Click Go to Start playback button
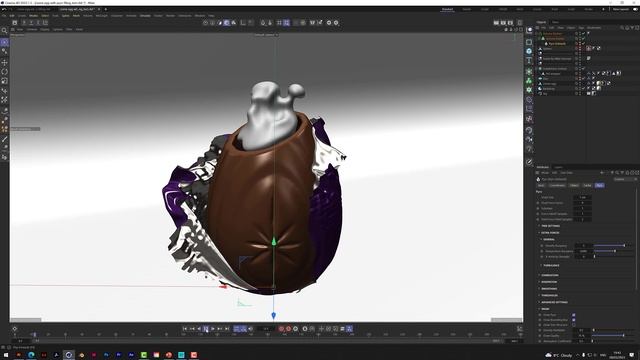Viewport: 640px width, 360px height. (185, 329)
